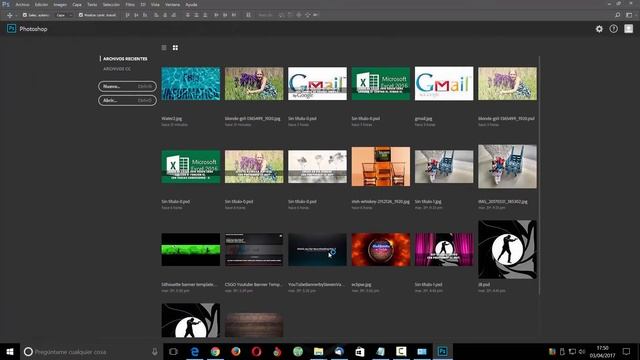Screen dimensions: 640x360
Task: Click the Photoshop icon in the taskbar
Action: point(442,351)
